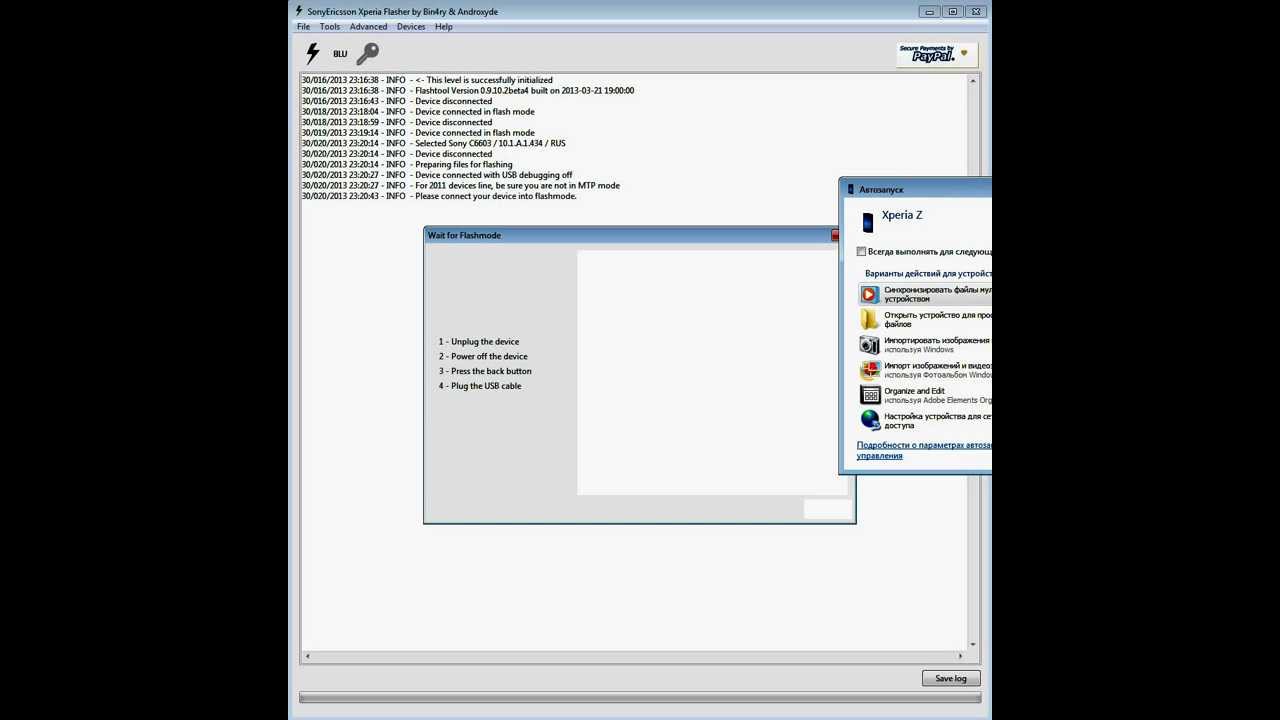Click the Flashtool lightning icon in title bar
1280x720 pixels.
(x=298, y=11)
